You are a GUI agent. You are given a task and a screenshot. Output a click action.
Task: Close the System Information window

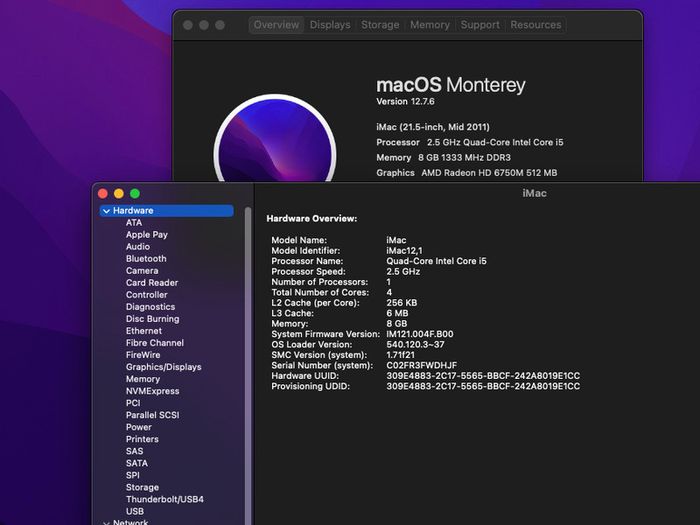pos(103,193)
